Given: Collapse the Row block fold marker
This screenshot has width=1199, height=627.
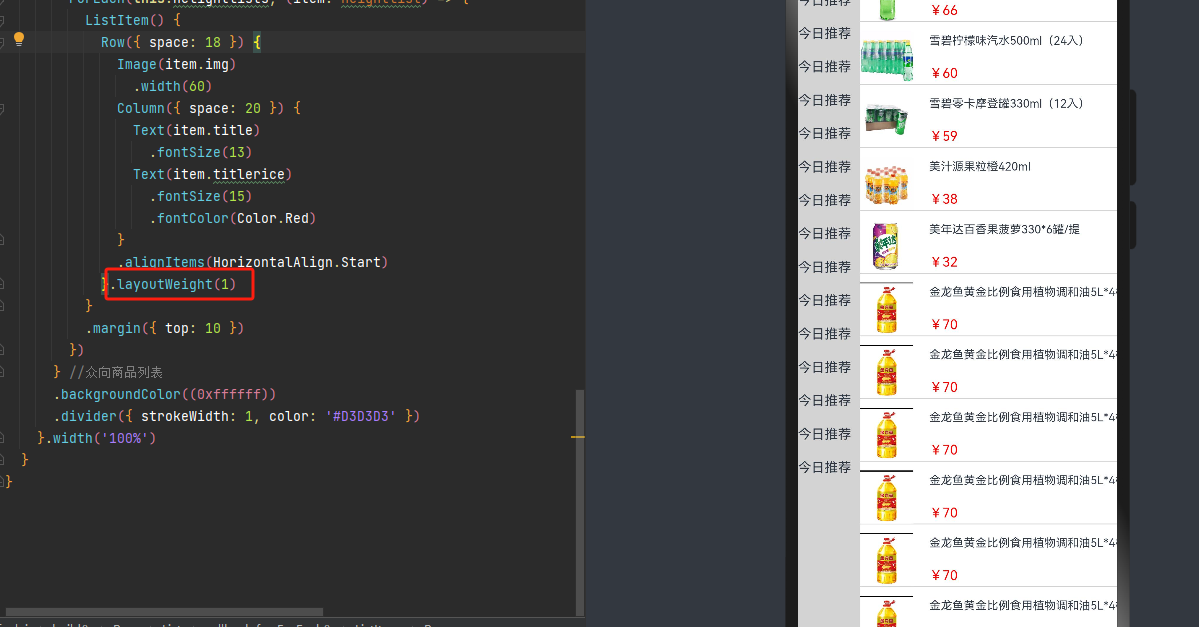Looking at the screenshot, I should [x=3, y=42].
